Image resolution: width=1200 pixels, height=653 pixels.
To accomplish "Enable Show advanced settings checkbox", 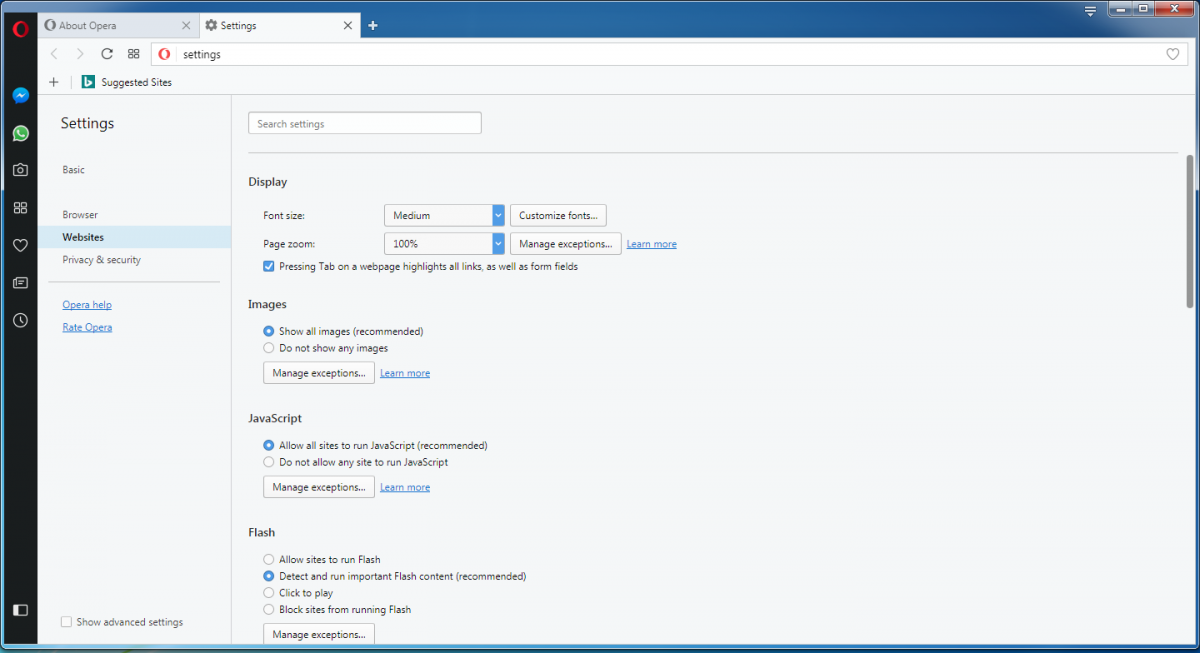I will pos(66,622).
